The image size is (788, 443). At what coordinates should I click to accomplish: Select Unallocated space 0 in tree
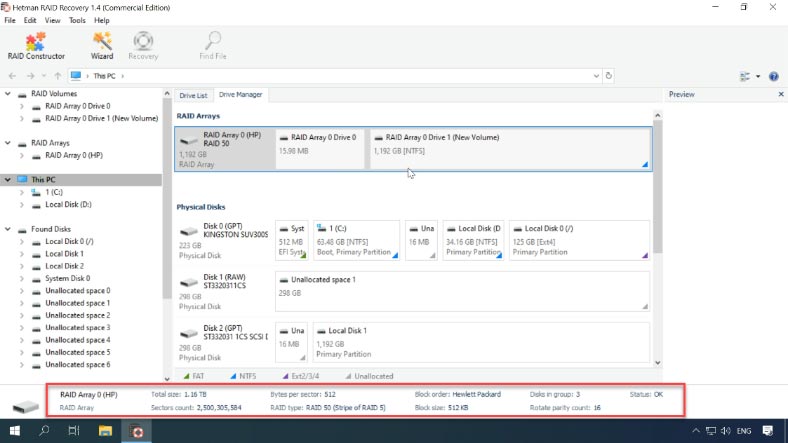(77, 290)
